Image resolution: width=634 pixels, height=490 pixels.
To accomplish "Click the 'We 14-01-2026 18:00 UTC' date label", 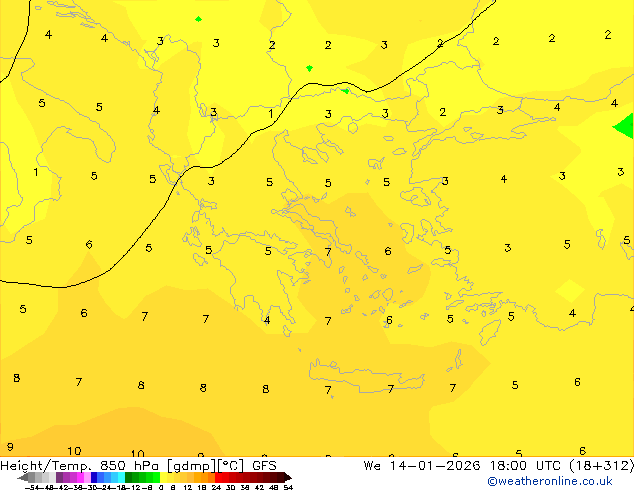I will 464,465.
